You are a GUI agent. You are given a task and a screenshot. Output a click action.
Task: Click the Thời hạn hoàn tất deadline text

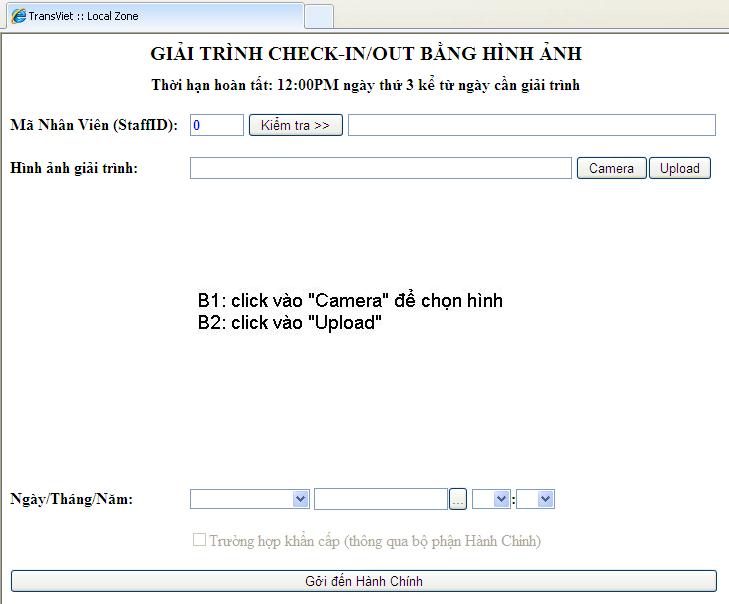click(x=365, y=85)
